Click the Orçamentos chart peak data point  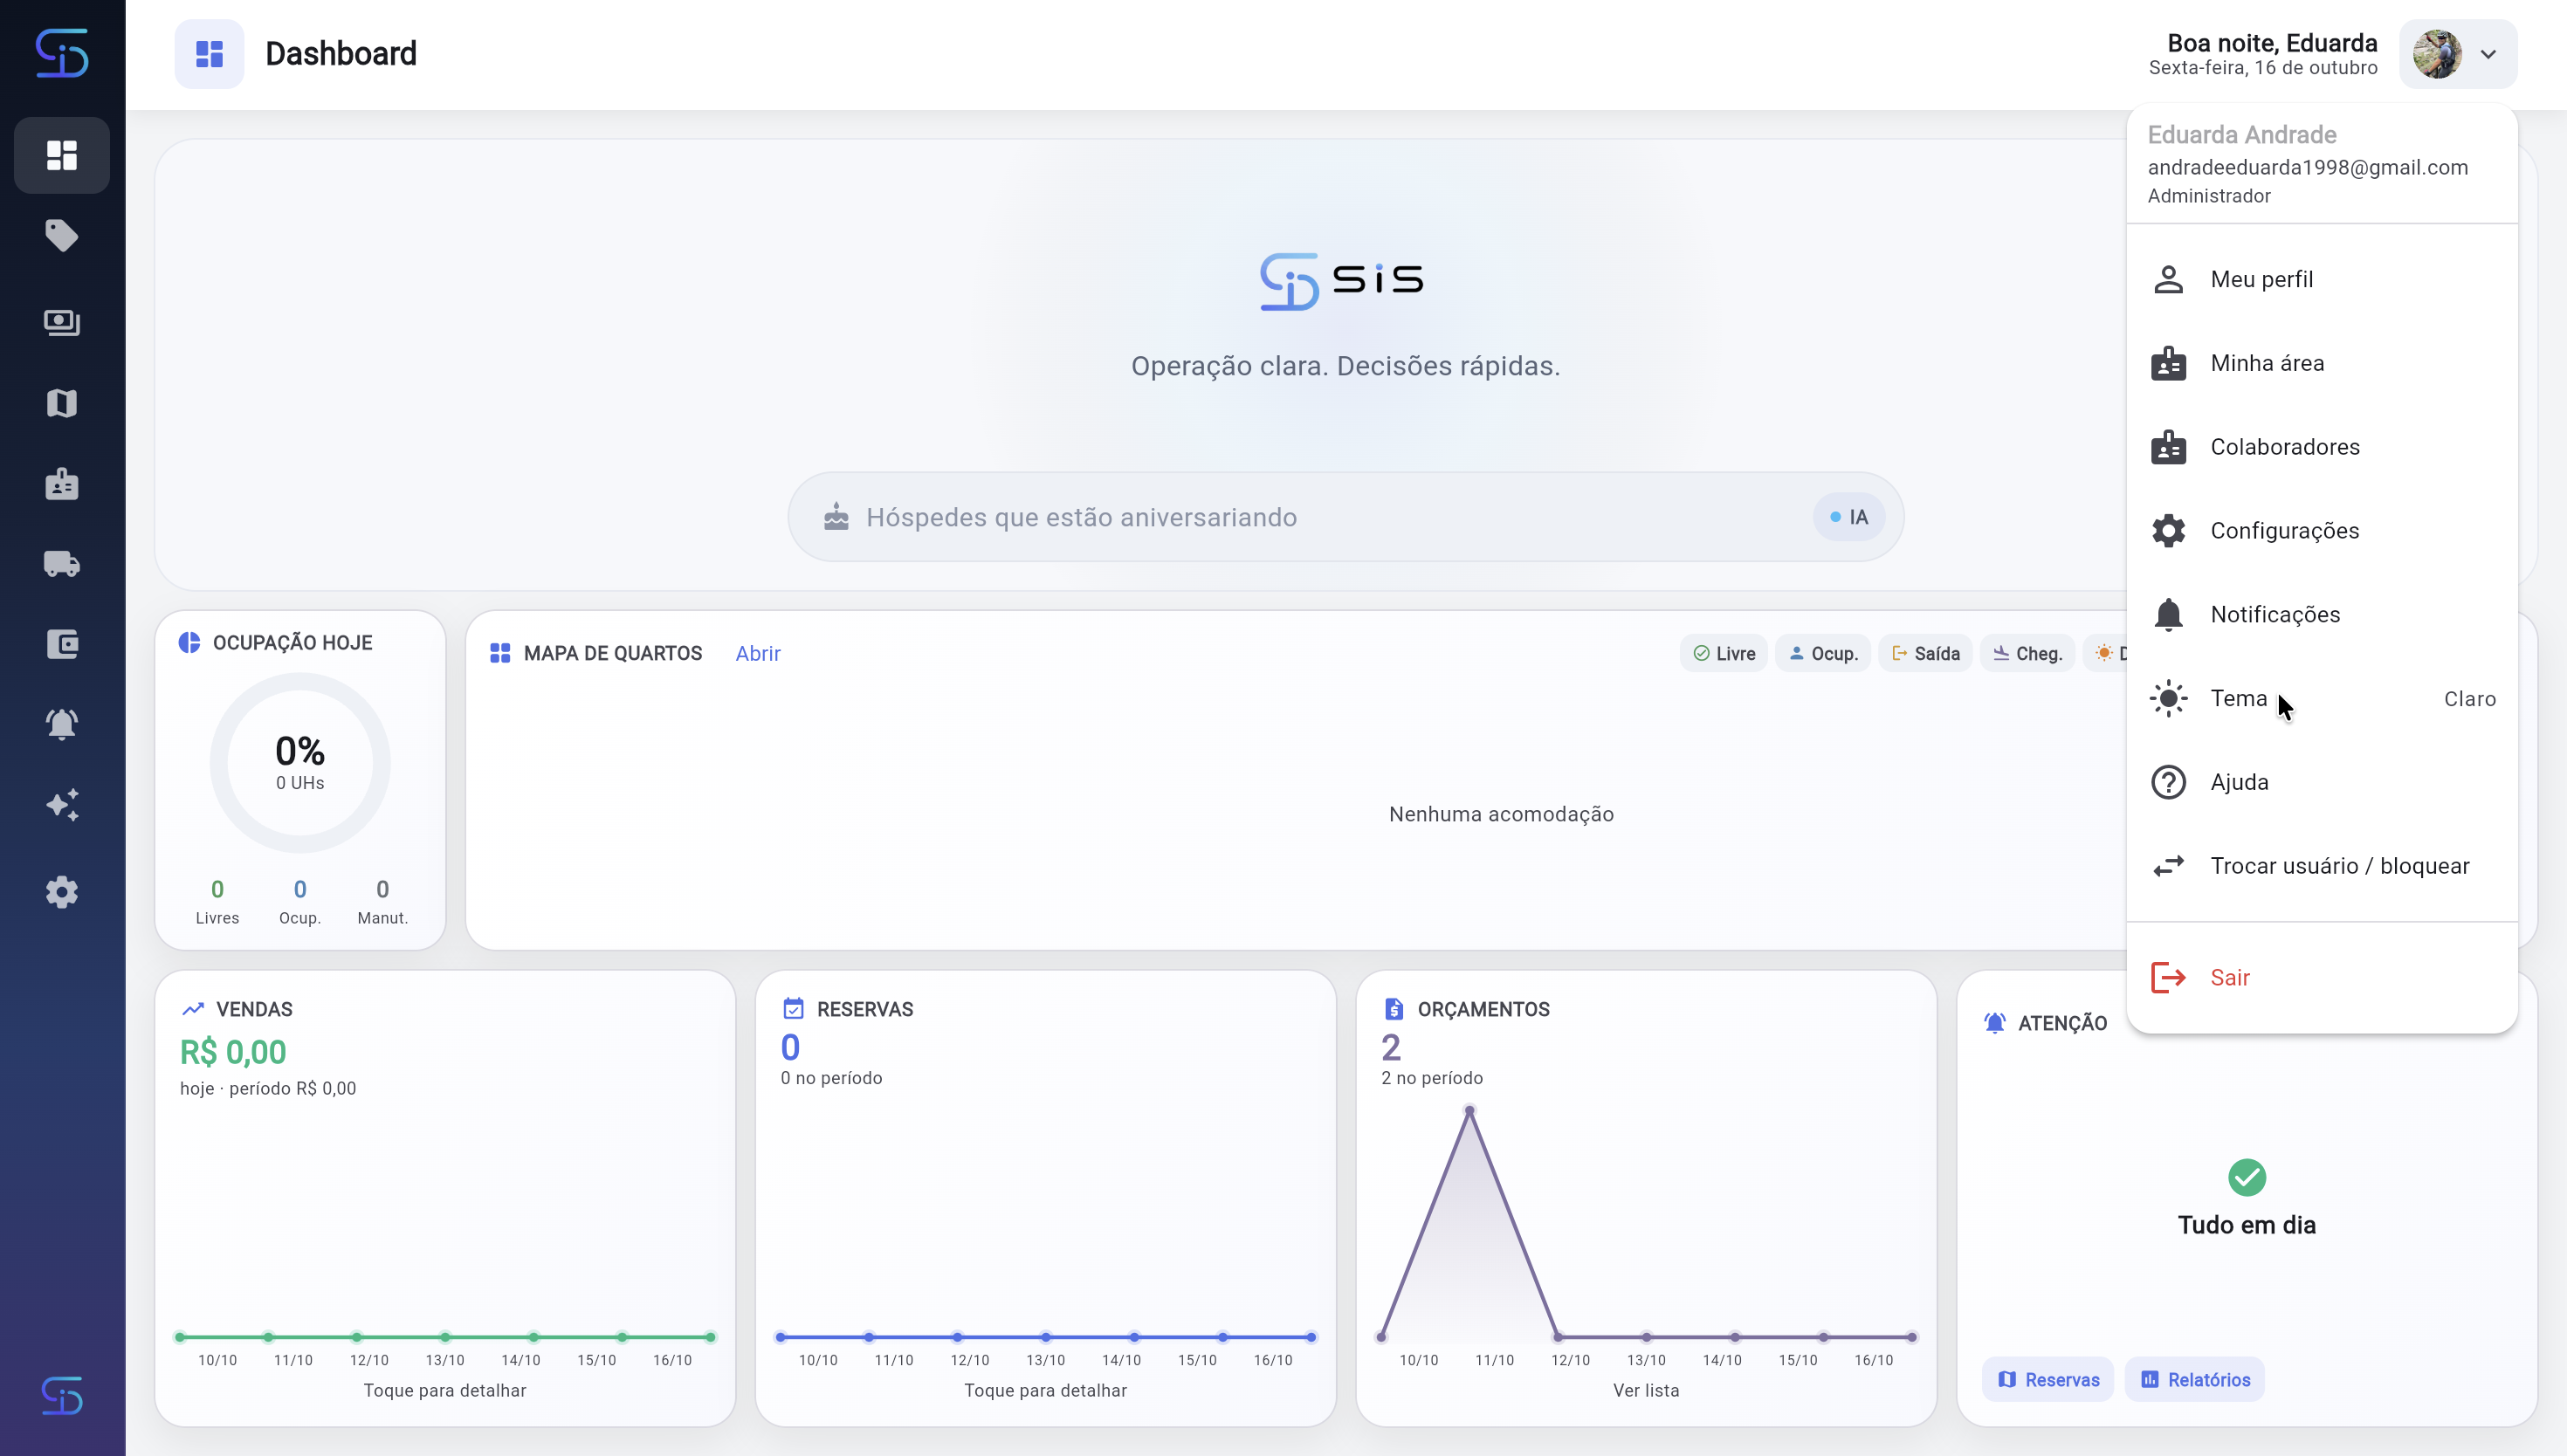[1469, 1111]
